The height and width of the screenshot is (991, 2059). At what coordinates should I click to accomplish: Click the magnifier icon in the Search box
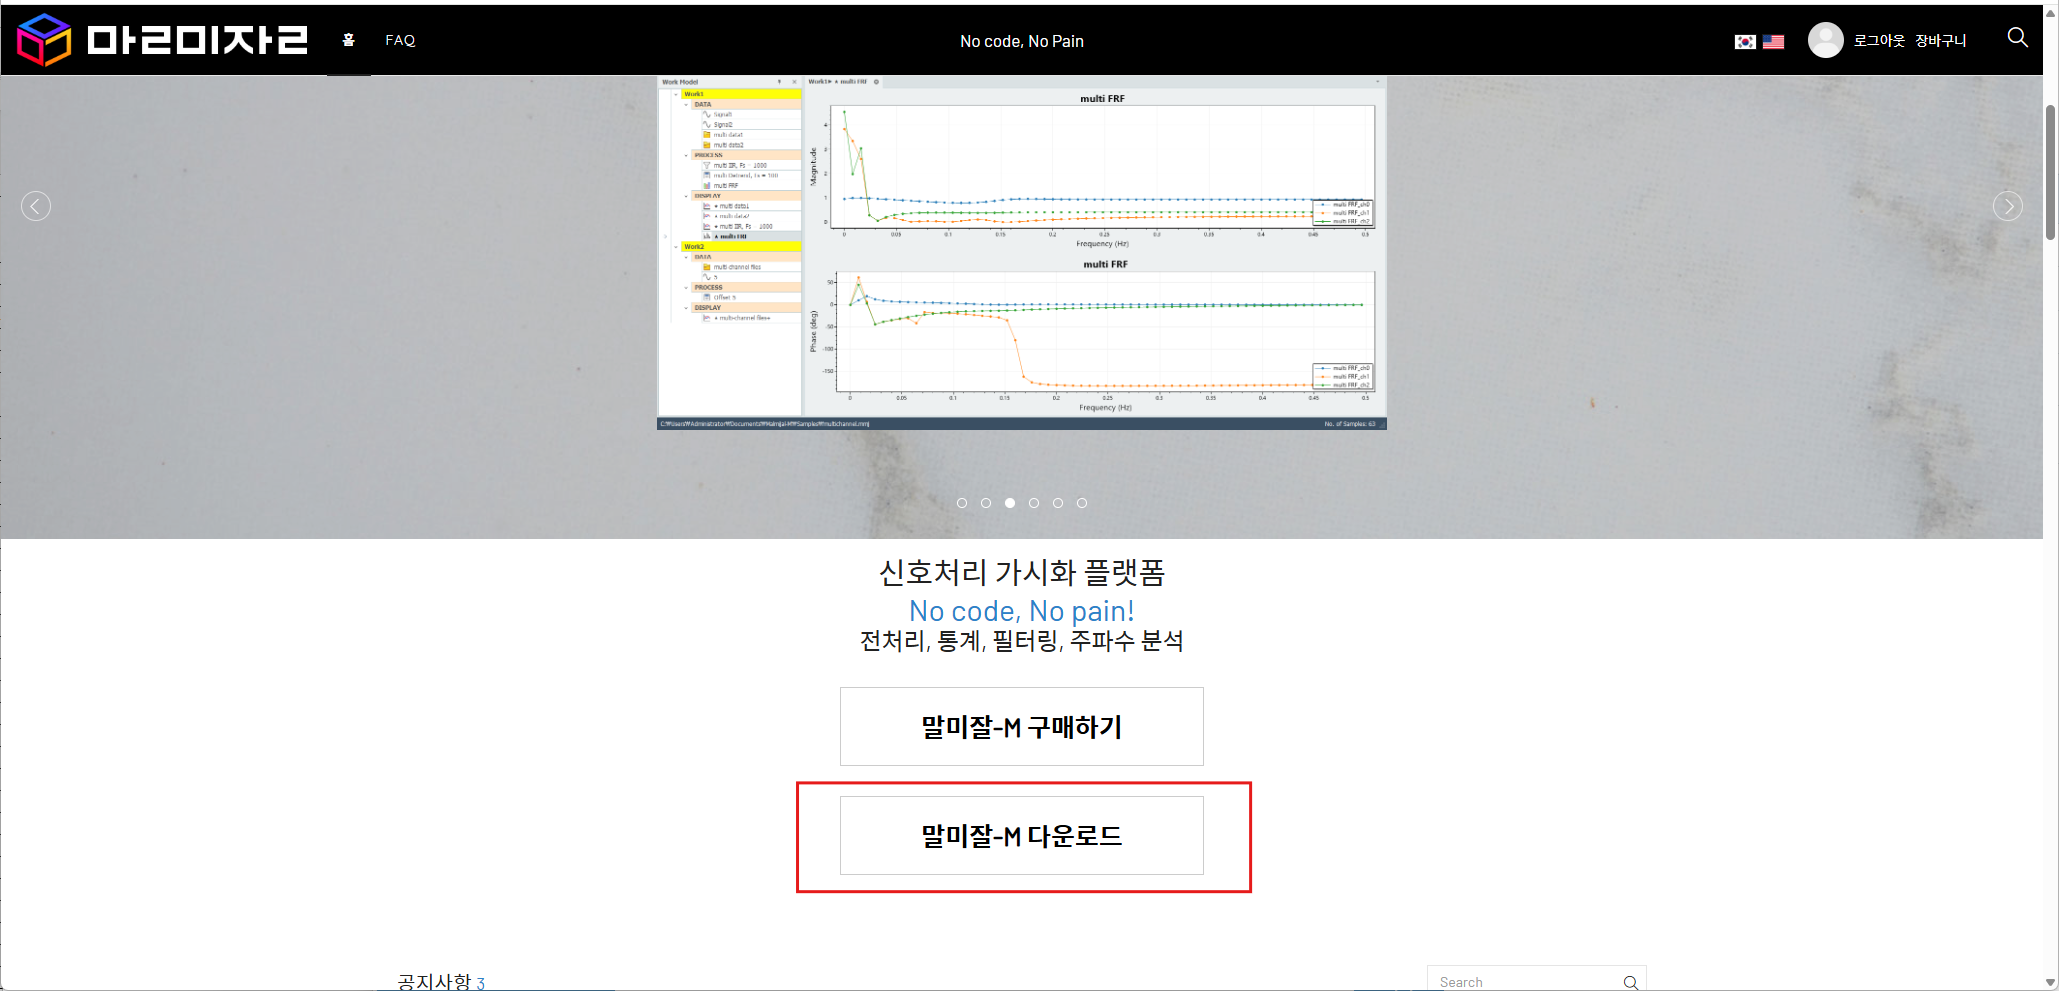click(1631, 982)
